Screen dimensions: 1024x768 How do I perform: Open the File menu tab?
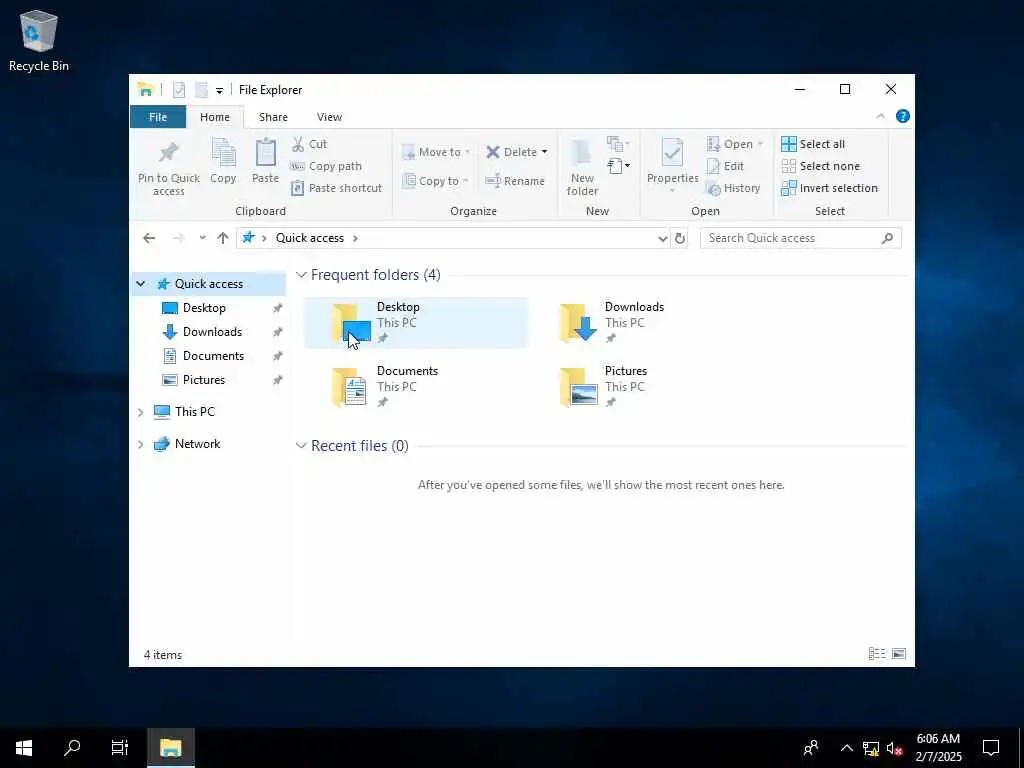click(158, 117)
